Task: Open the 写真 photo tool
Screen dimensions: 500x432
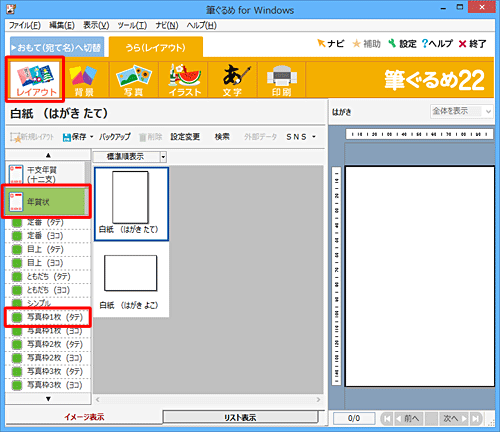Action: coord(133,80)
